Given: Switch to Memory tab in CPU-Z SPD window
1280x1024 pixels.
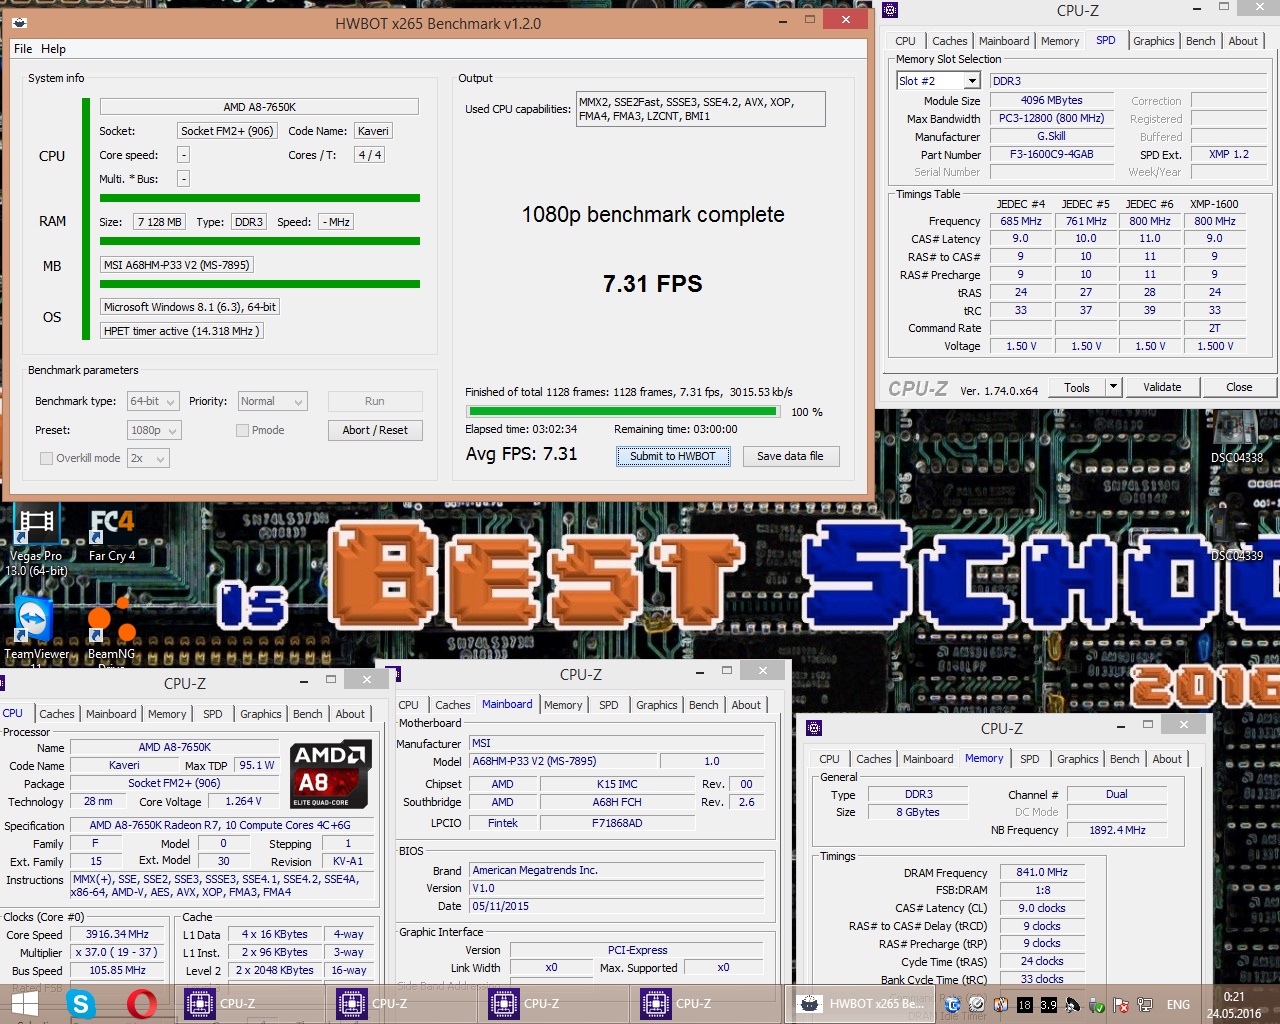Looking at the screenshot, I should (1060, 41).
